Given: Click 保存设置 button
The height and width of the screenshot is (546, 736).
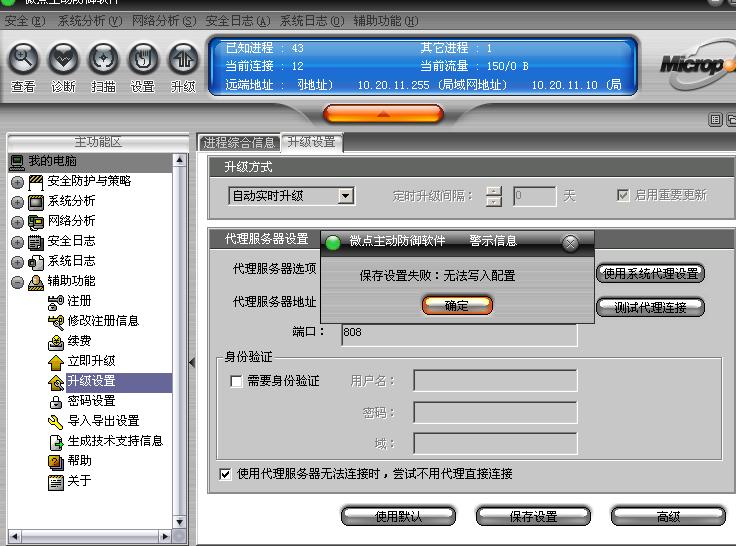Looking at the screenshot, I should [533, 517].
